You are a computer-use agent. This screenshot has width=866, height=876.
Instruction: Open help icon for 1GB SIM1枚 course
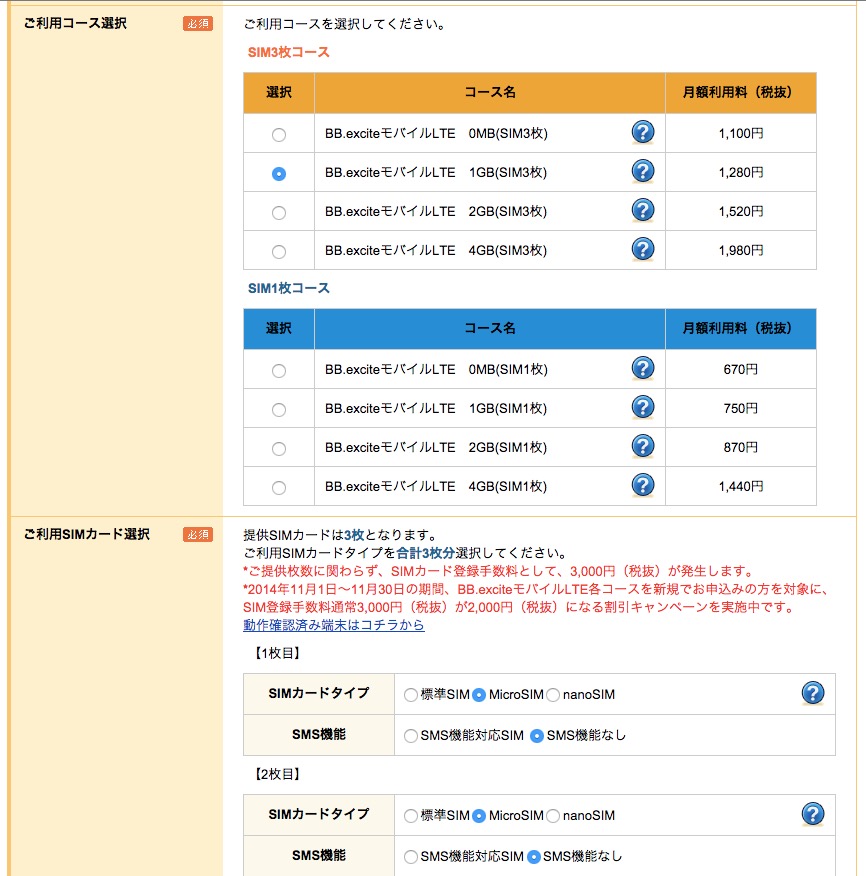point(643,408)
